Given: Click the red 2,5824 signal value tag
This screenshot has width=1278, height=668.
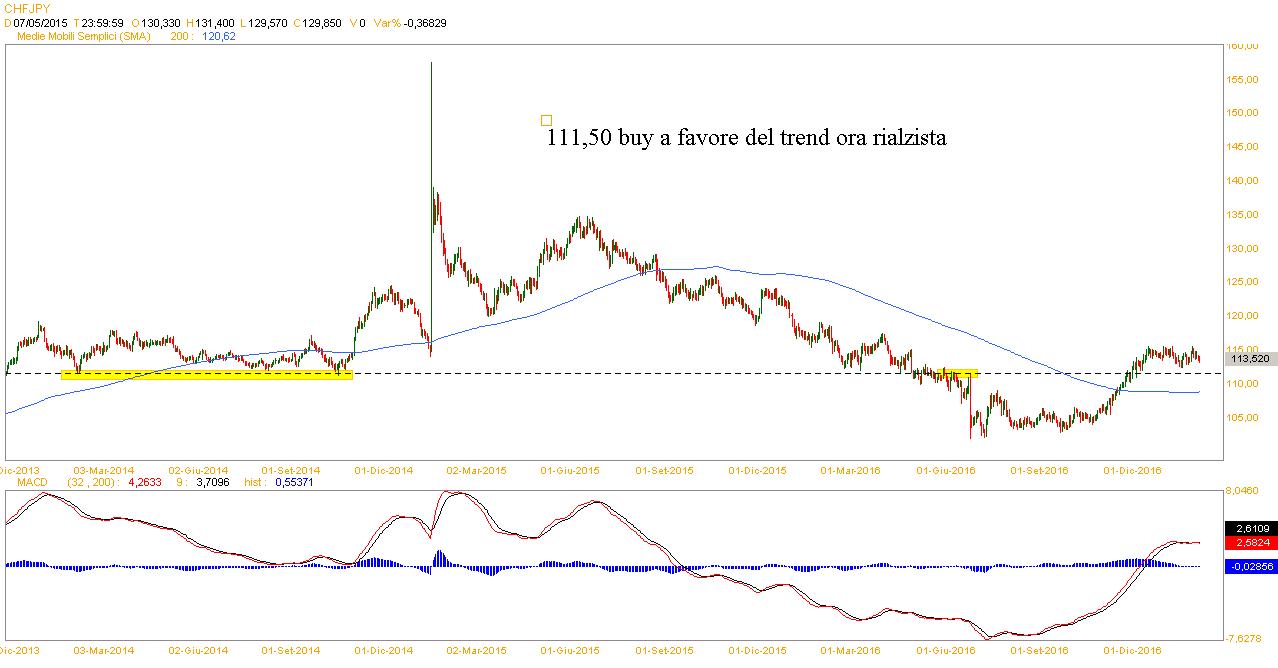Looking at the screenshot, I should [1250, 542].
